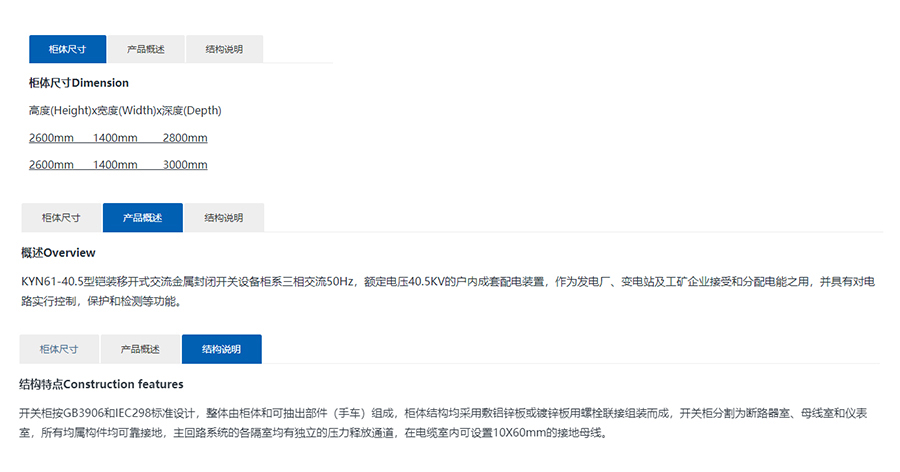The width and height of the screenshot is (900, 472).
Task: Click the KYN61-40.5 overview paragraph
Action: click(447, 291)
